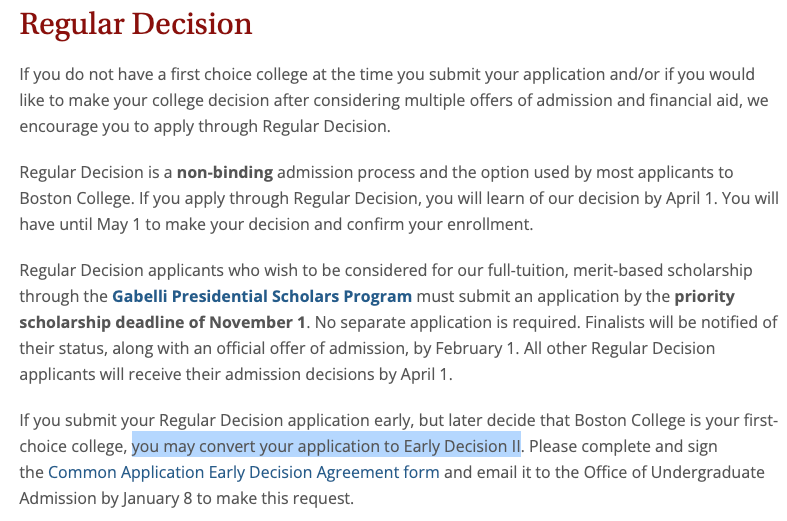Click highlighted text "you may convert your application"
787x521 pixels.
click(x=250, y=445)
